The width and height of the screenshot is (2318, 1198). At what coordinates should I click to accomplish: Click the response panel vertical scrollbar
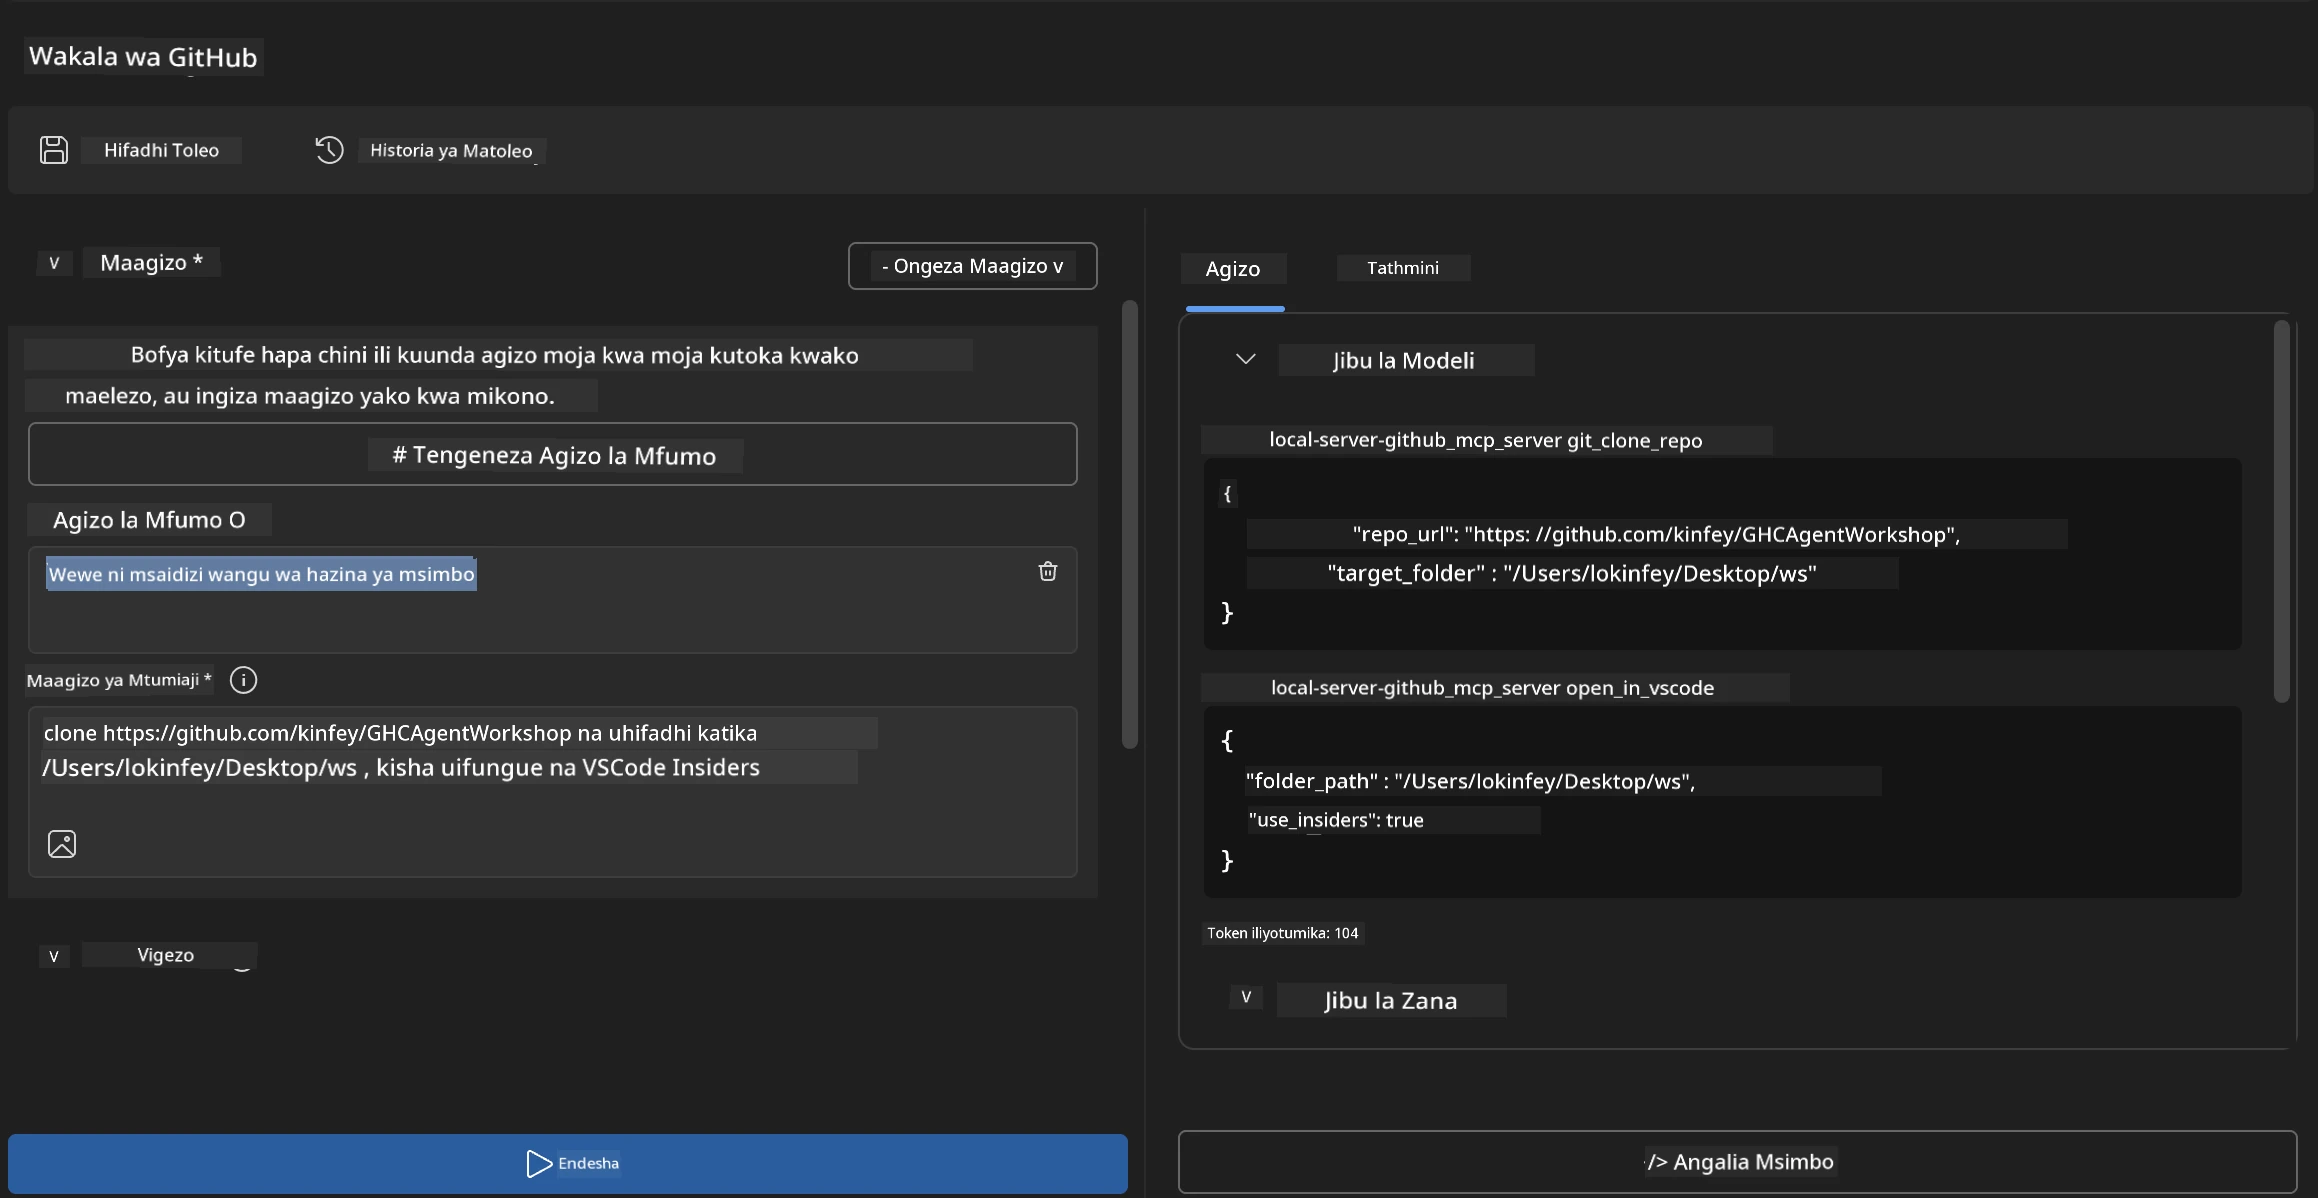[x=2281, y=511]
